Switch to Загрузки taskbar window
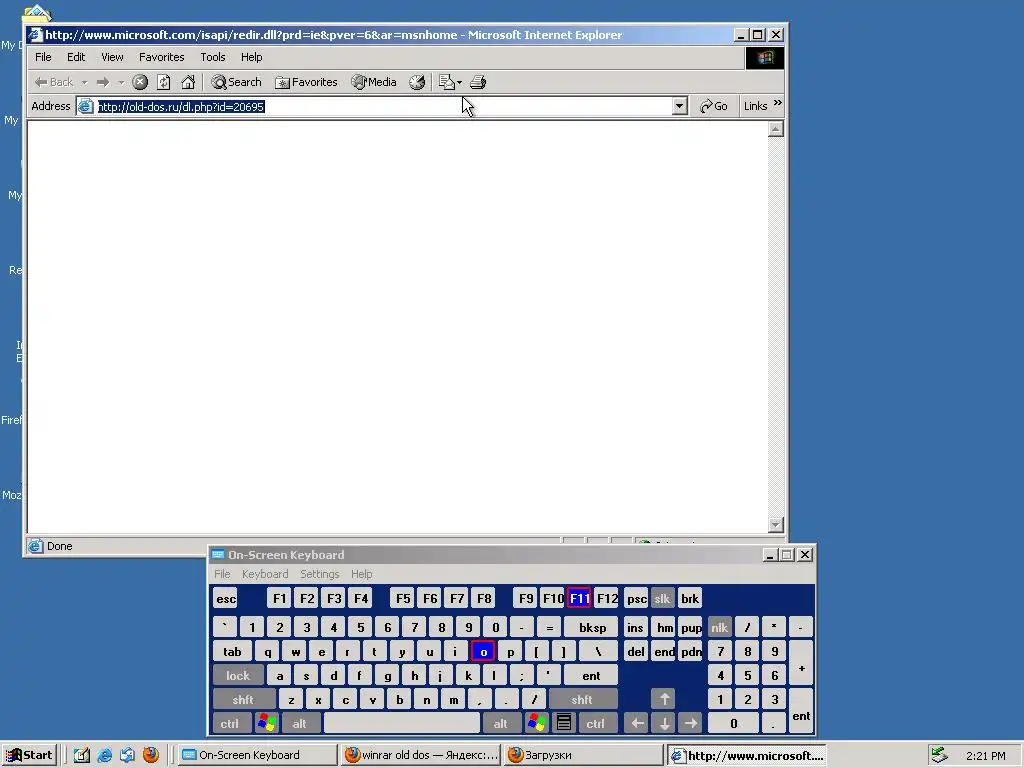The width and height of the screenshot is (1024, 768). click(583, 755)
